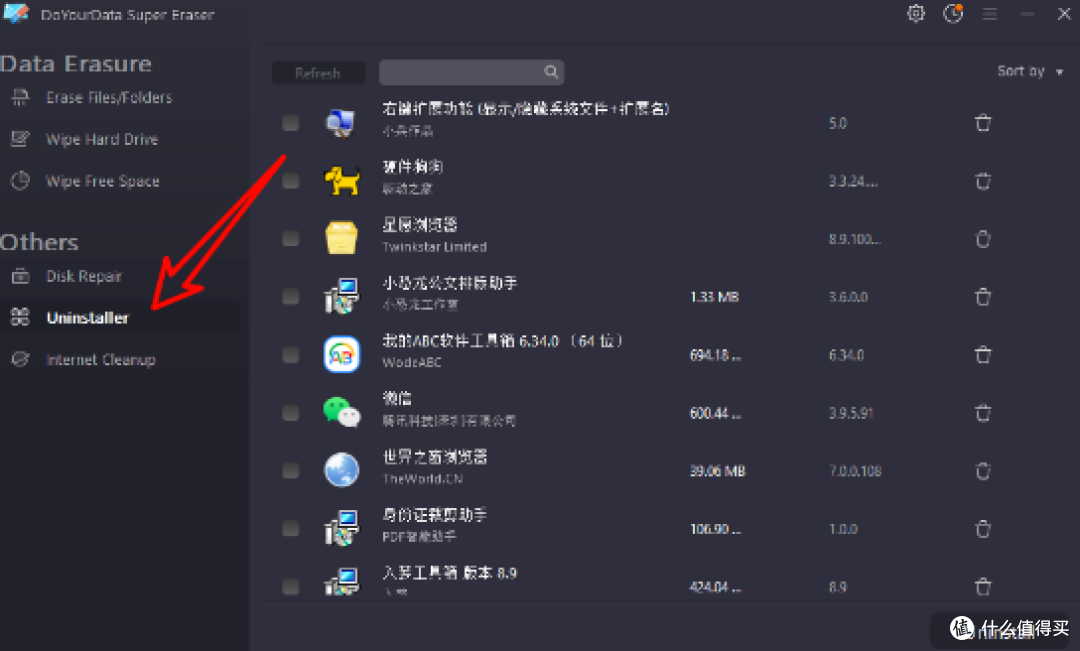Click the Twinkstar Limited publisher text
The height and width of the screenshot is (651, 1080).
coord(435,247)
